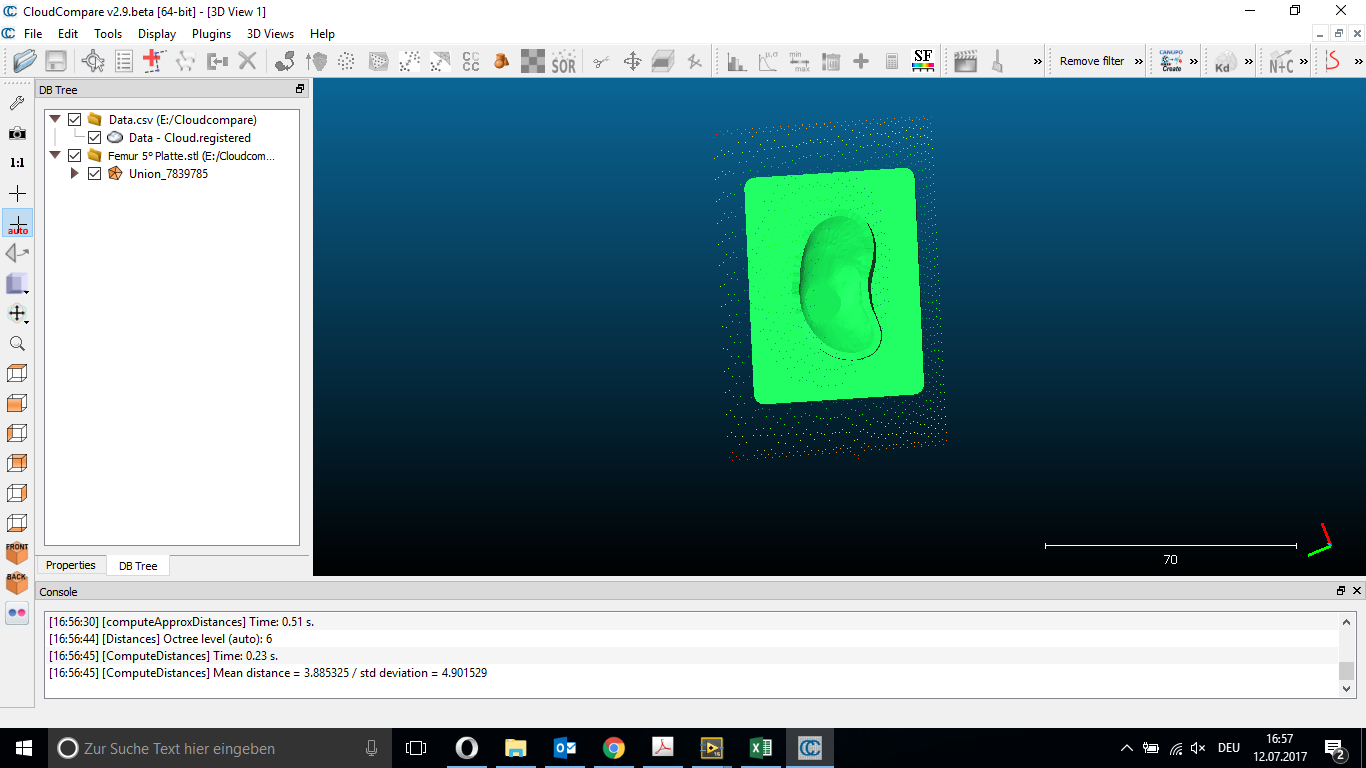The width and height of the screenshot is (1366, 768).
Task: Open Excel from the taskbar
Action: click(760, 748)
